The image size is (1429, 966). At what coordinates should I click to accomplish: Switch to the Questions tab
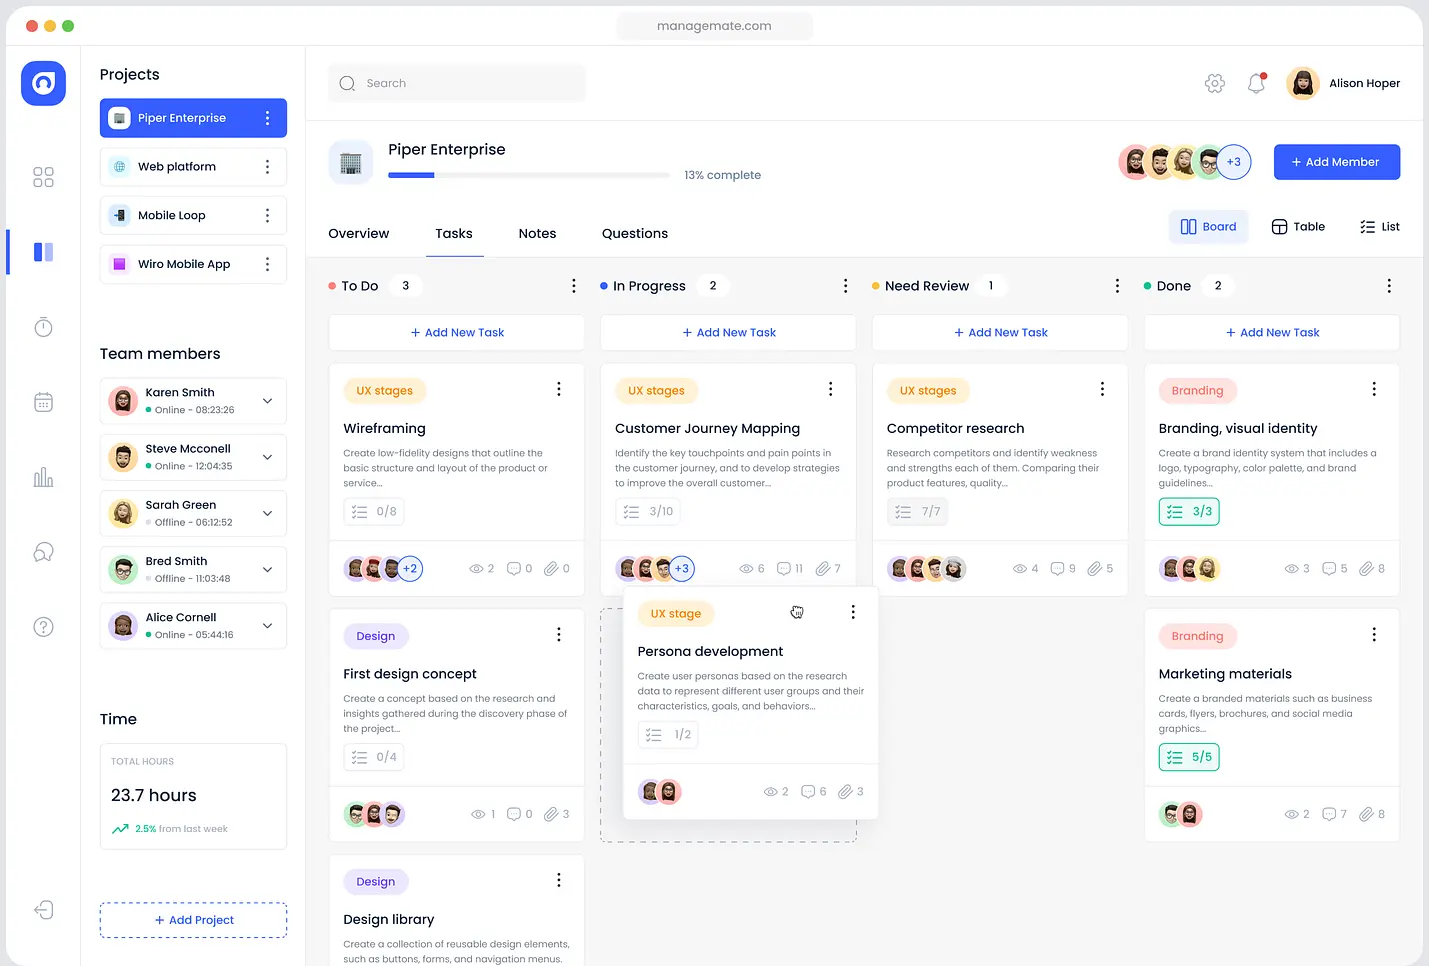pos(635,234)
